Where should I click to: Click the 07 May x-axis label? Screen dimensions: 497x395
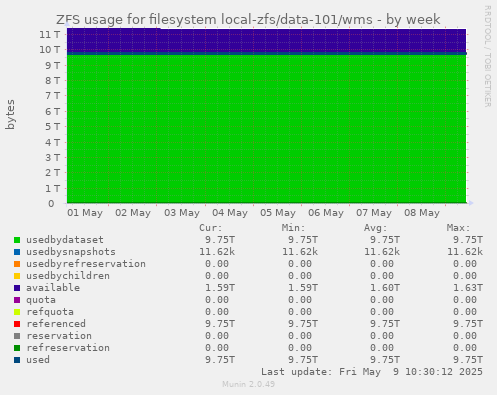point(374,213)
